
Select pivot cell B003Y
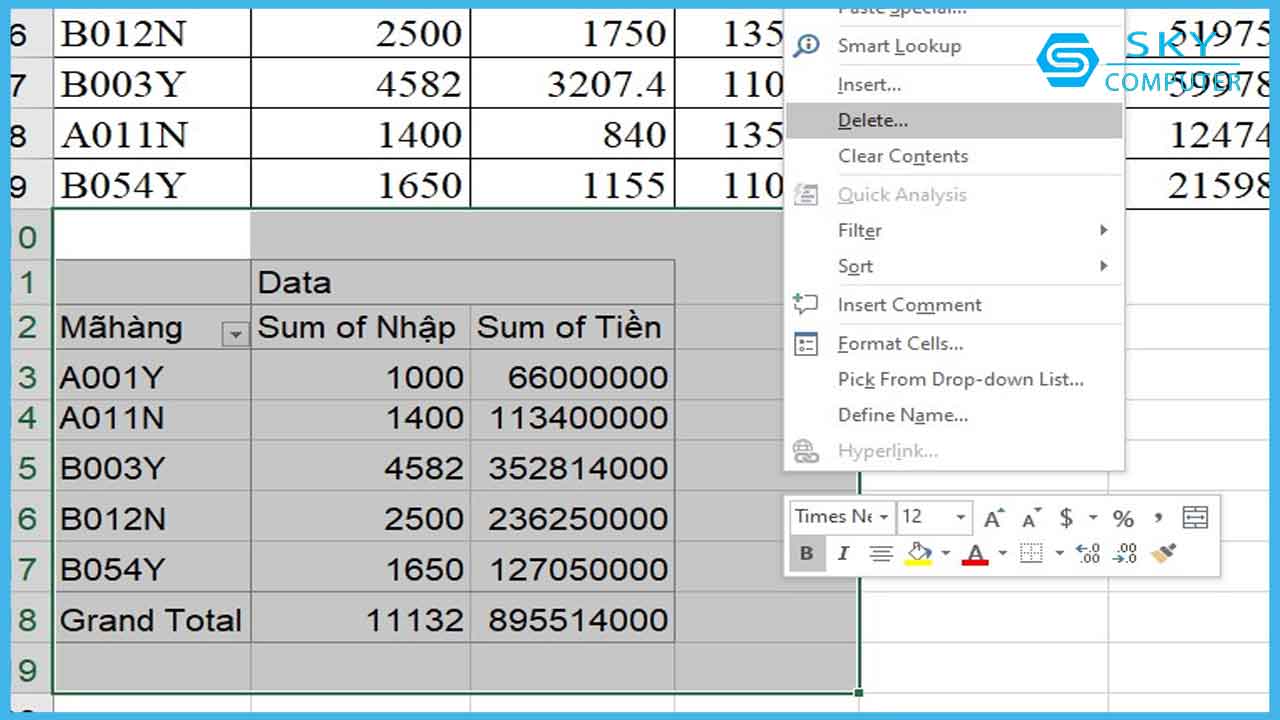point(152,467)
